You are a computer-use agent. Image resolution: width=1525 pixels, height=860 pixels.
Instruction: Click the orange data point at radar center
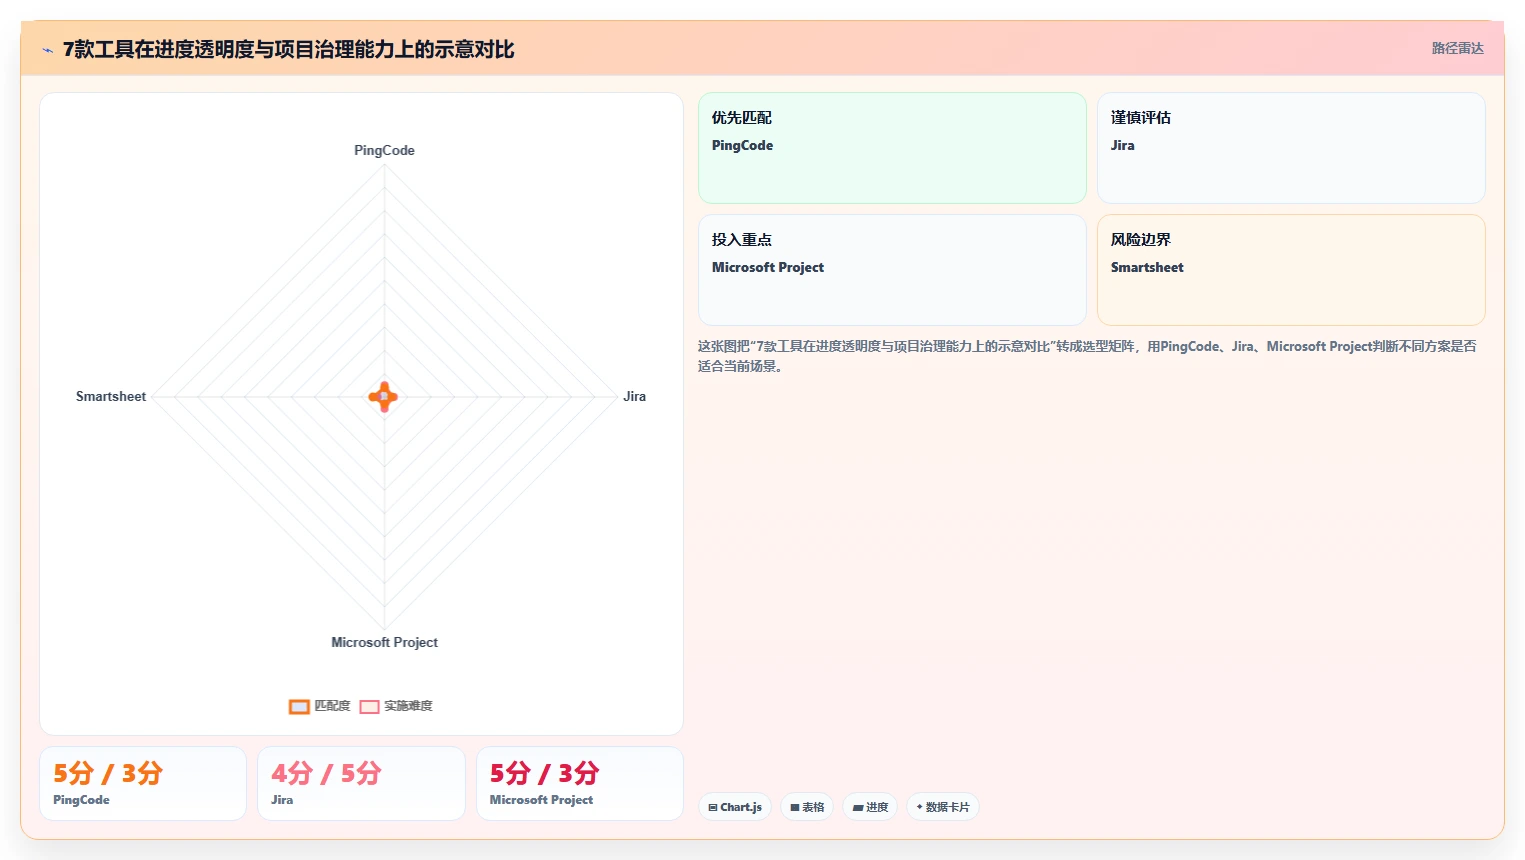tap(384, 396)
